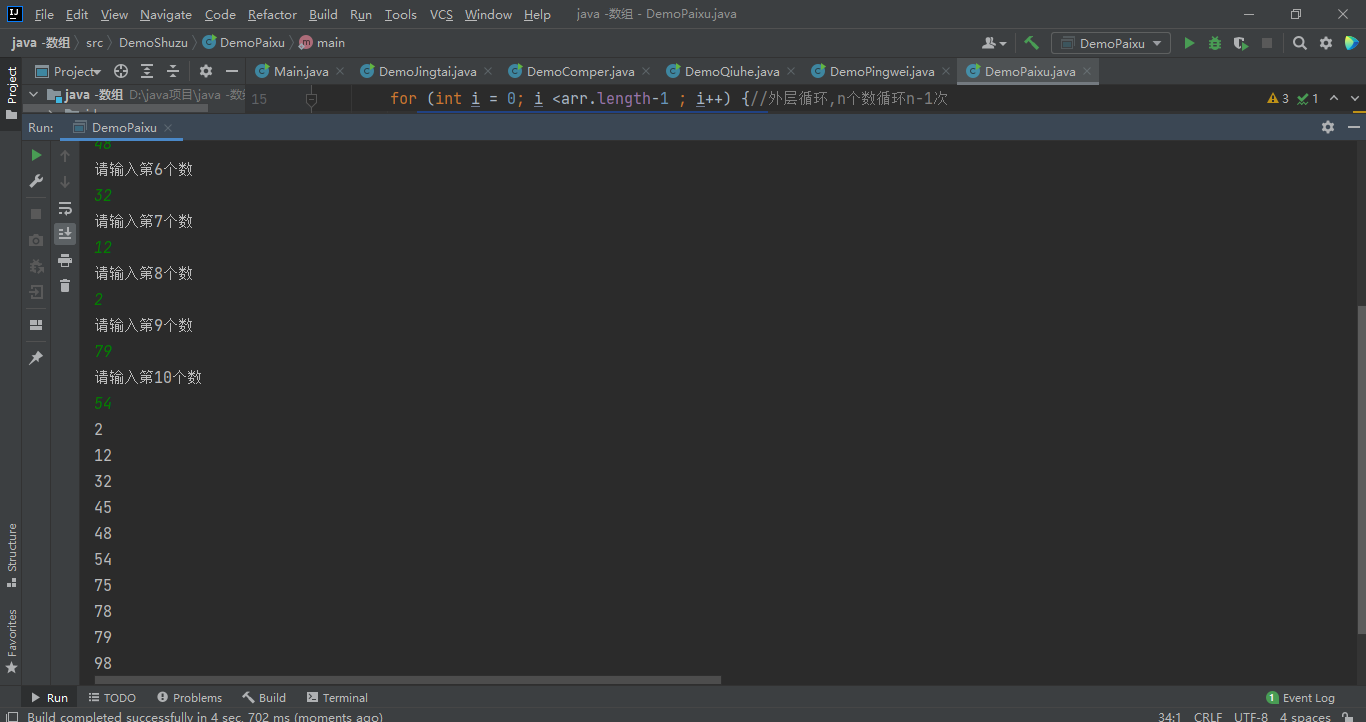Click the camera Dump Threads icon
The height and width of the screenshot is (722, 1366).
click(x=36, y=240)
